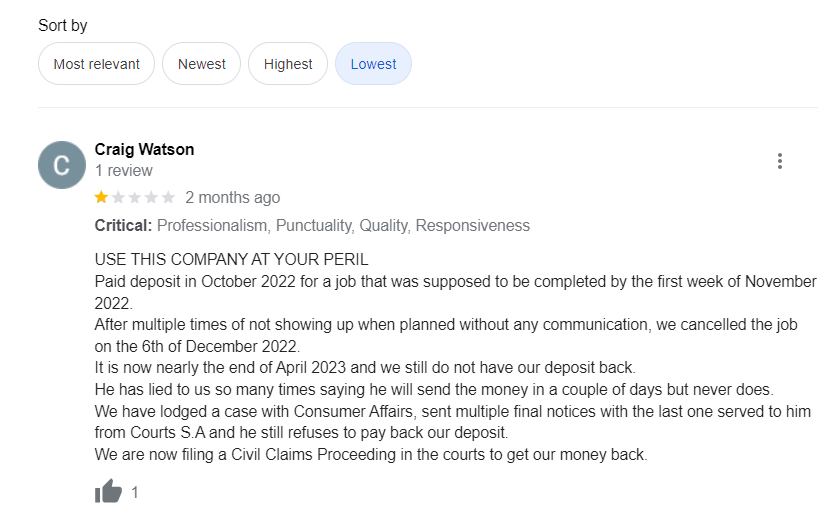Click Craig Watson's round avatar
The width and height of the screenshot is (835, 525).
click(x=62, y=165)
